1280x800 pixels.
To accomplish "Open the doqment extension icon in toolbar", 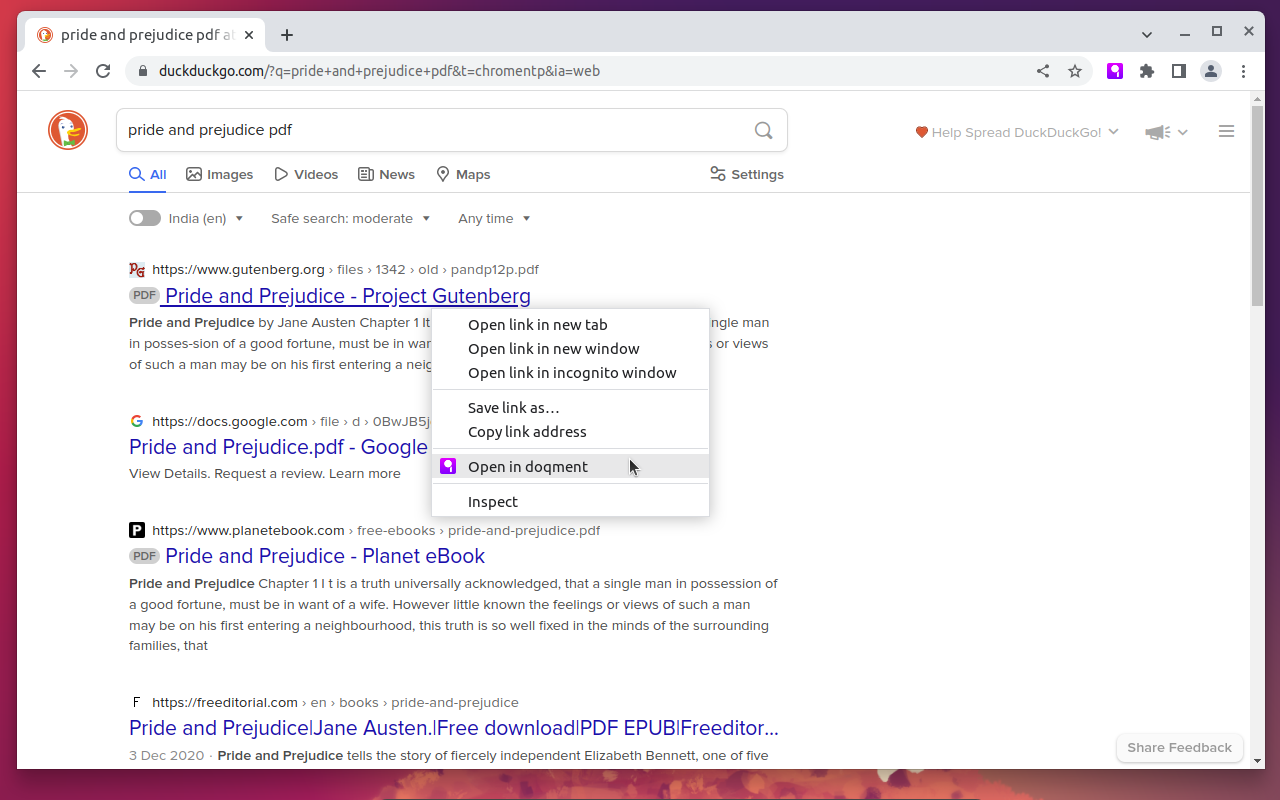I will point(1114,71).
